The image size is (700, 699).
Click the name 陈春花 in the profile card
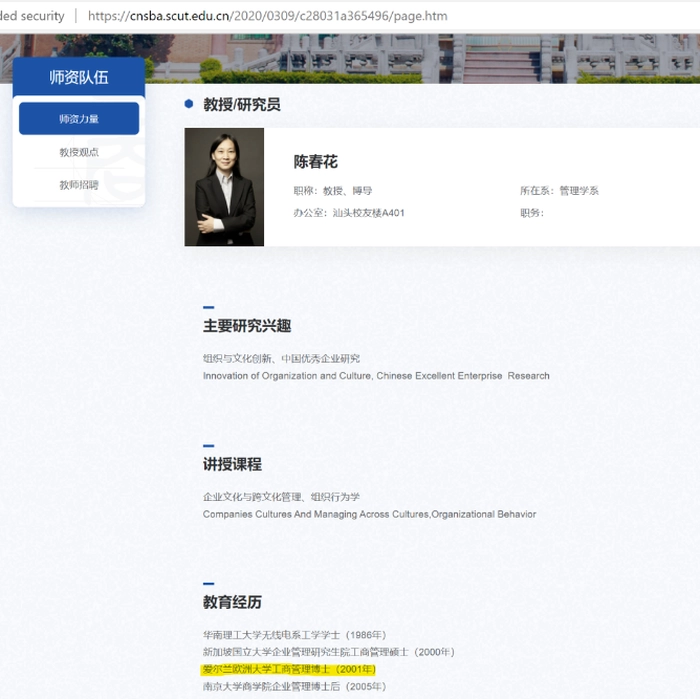pyautogui.click(x=315, y=162)
